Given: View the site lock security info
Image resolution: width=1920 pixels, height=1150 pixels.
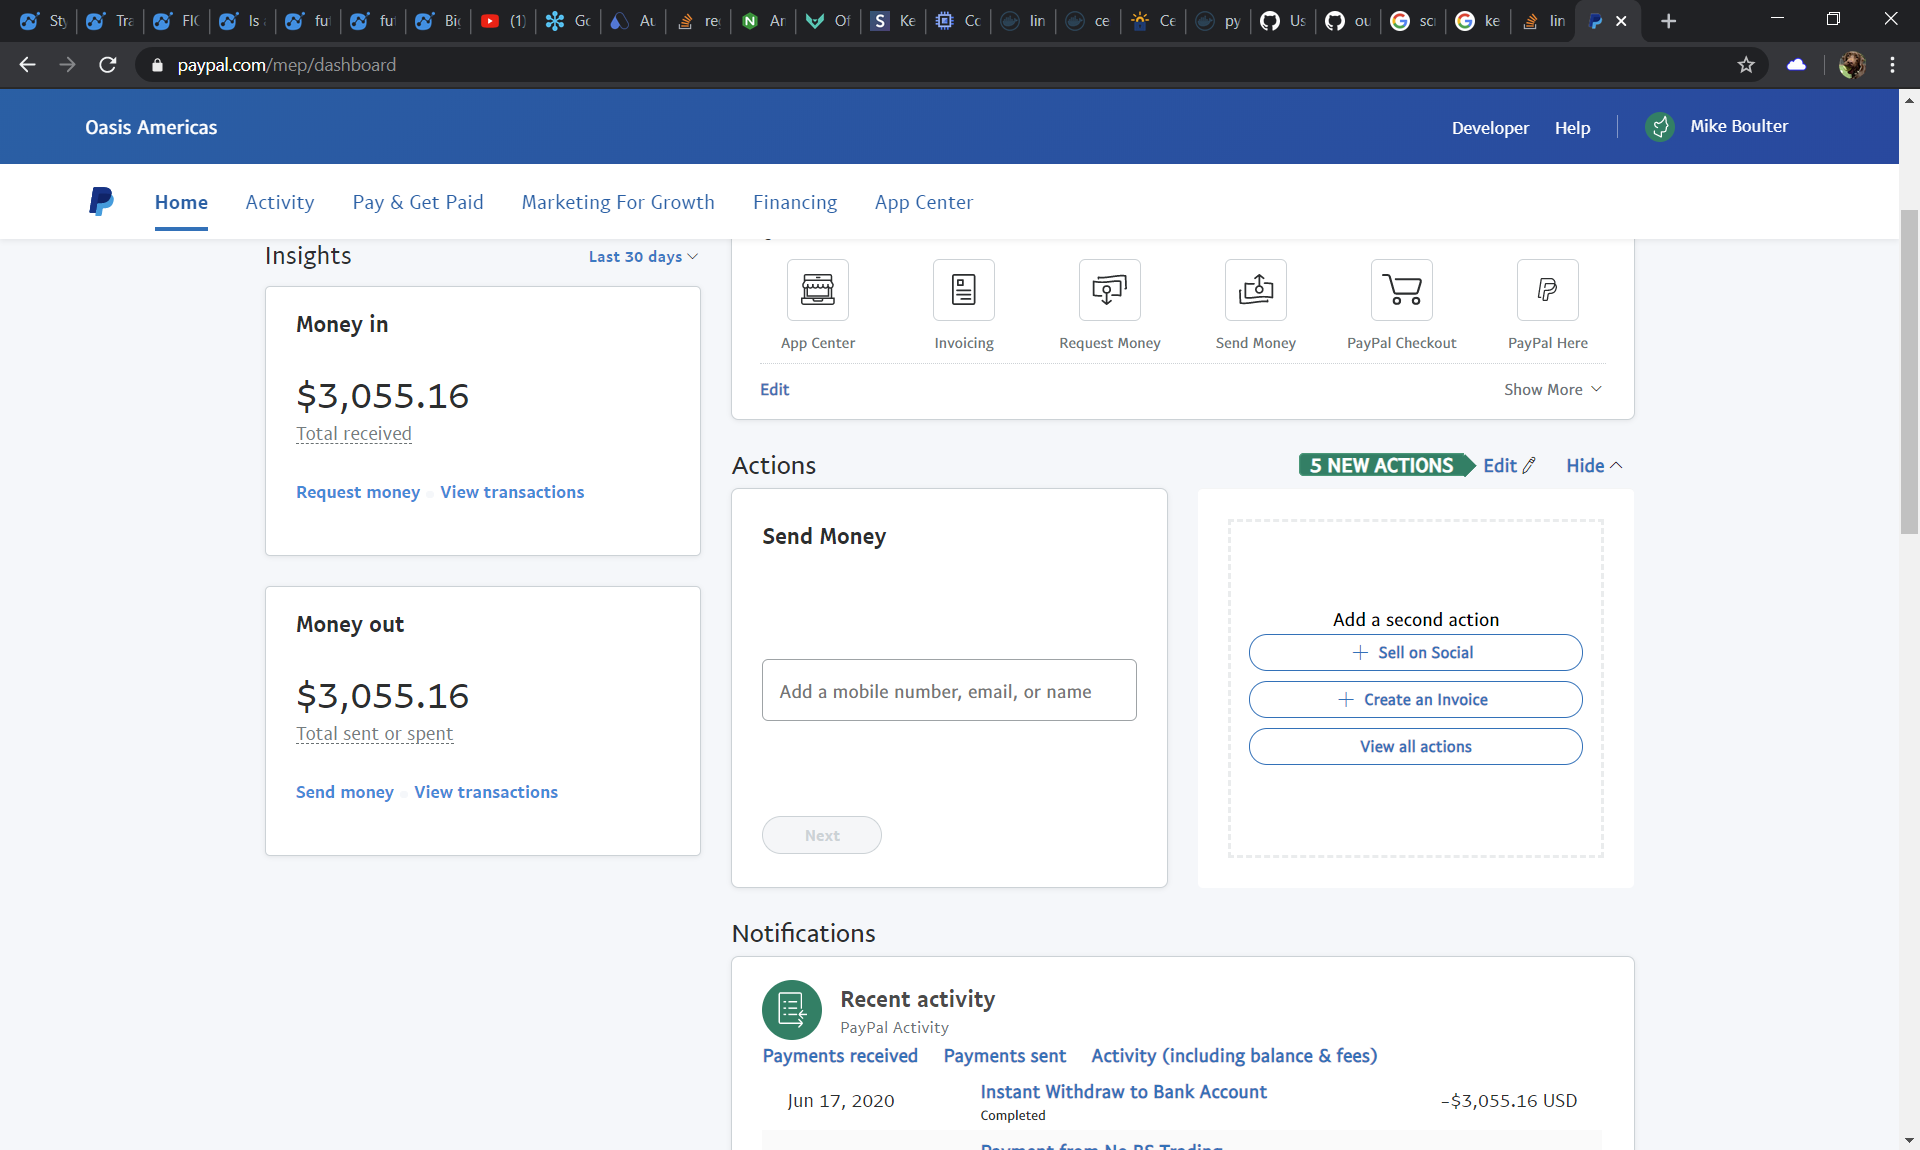Looking at the screenshot, I should 157,65.
